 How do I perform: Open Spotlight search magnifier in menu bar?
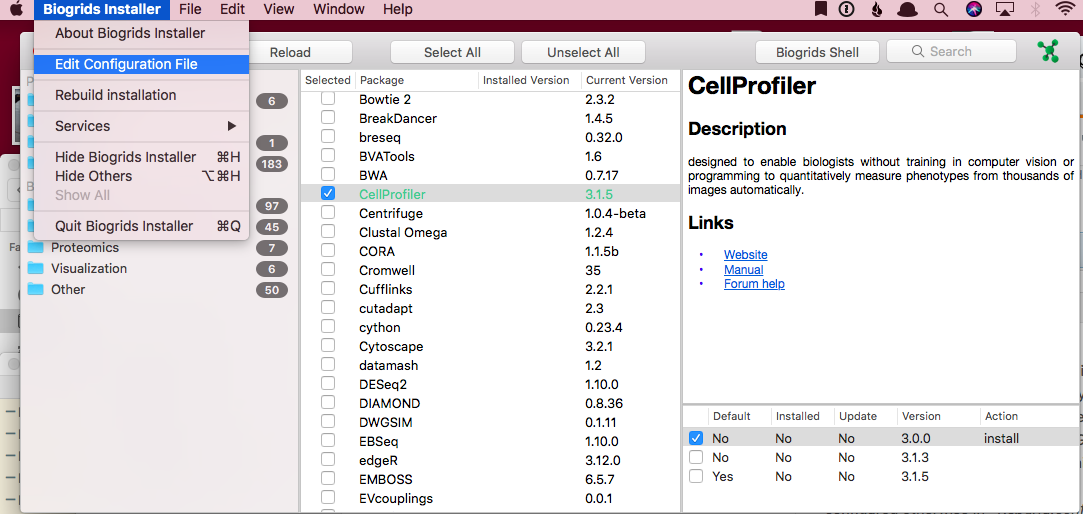(x=940, y=9)
